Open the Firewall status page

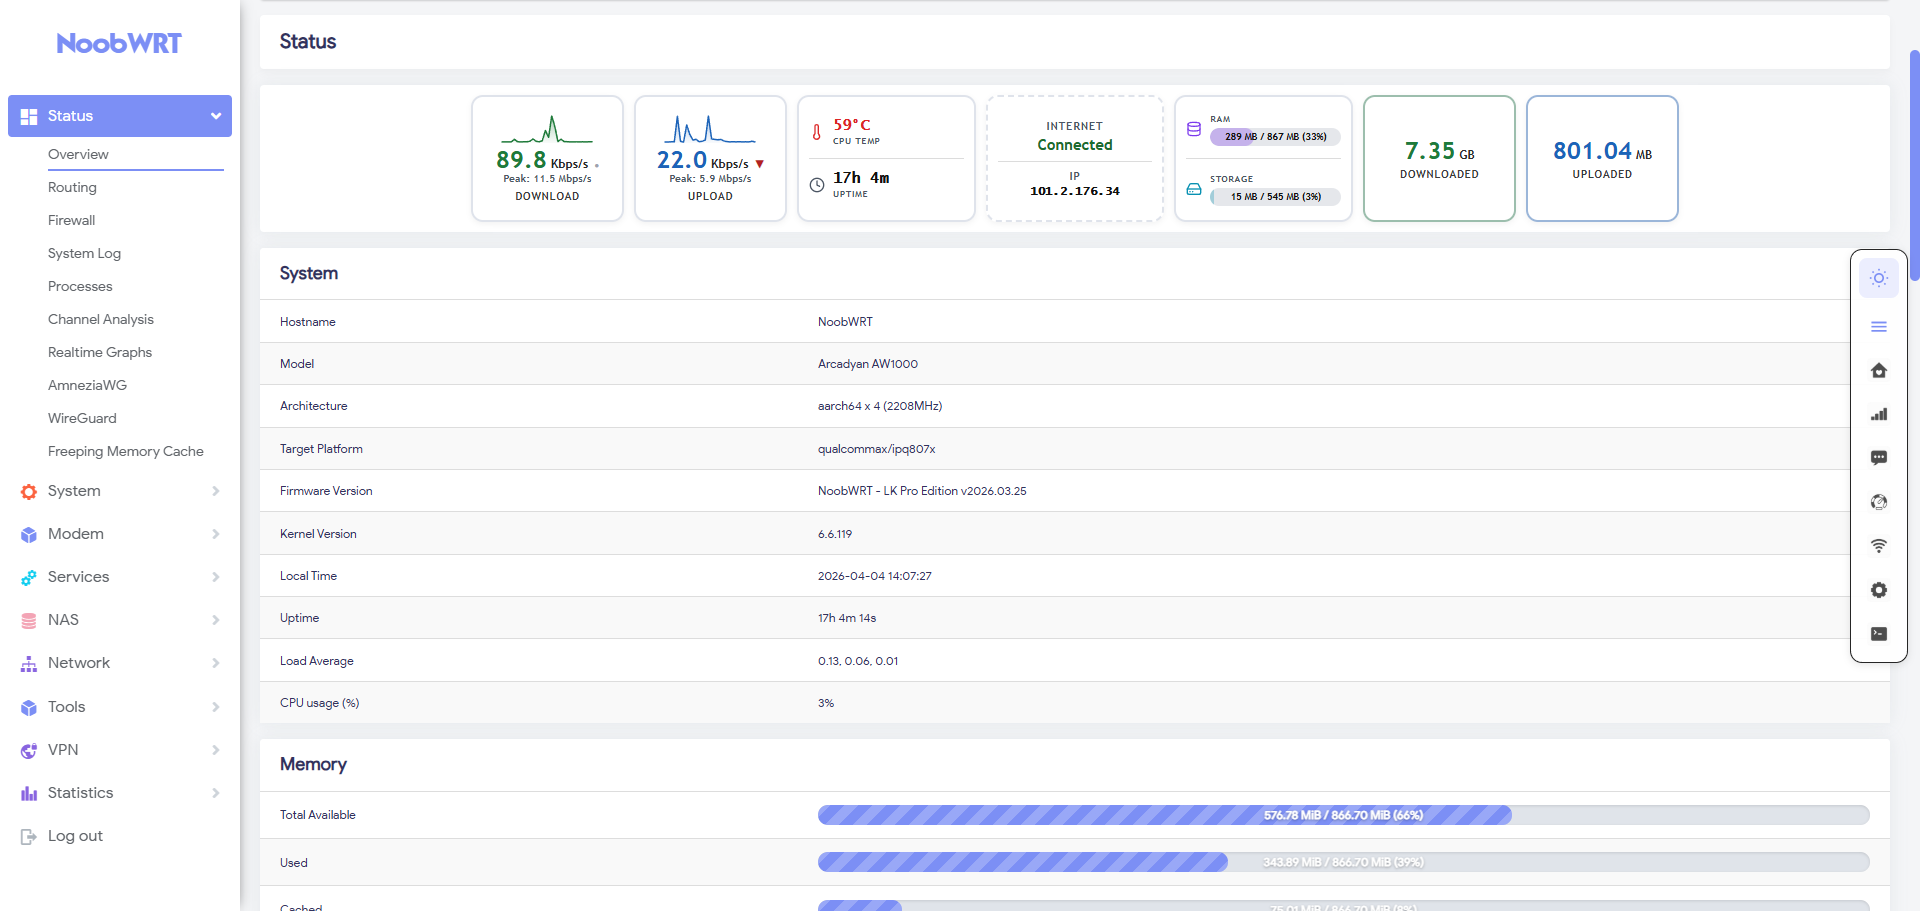coord(72,220)
